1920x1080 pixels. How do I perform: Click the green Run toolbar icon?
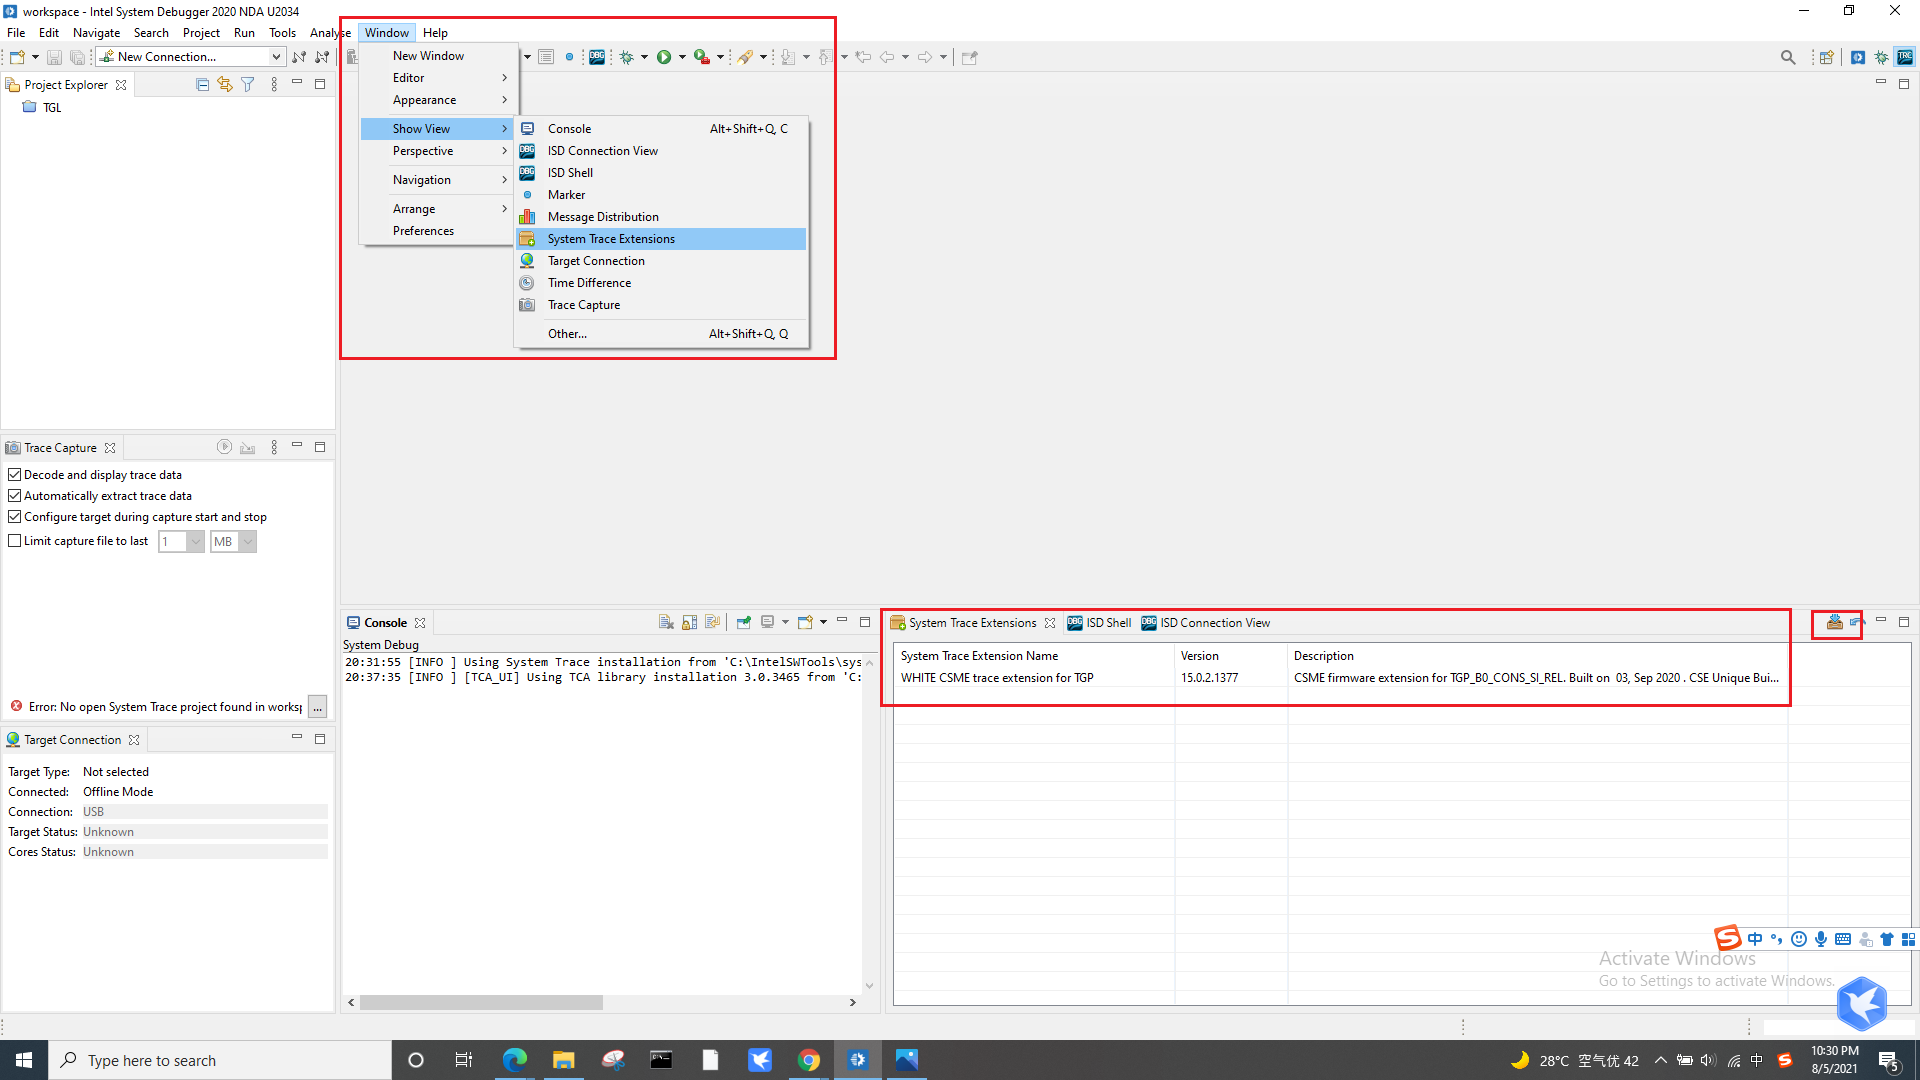point(664,57)
